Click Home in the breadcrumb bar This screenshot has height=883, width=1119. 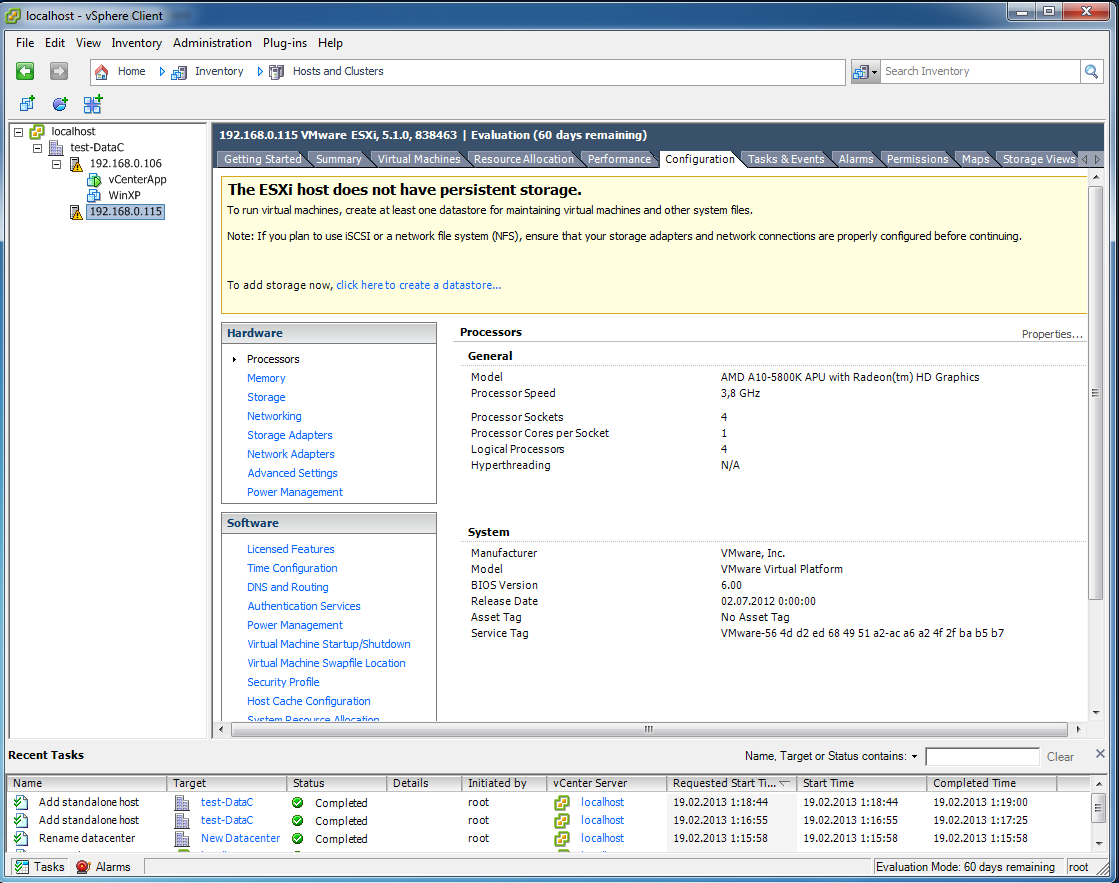tap(131, 71)
